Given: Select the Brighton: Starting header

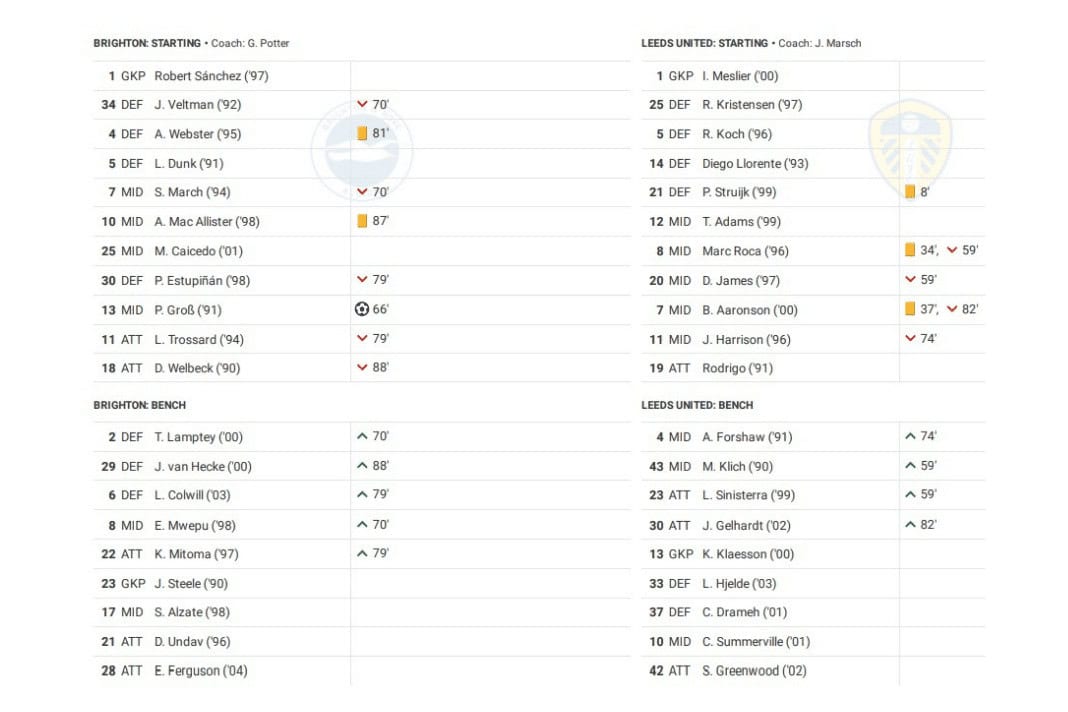Looking at the screenshot, I should point(147,44).
